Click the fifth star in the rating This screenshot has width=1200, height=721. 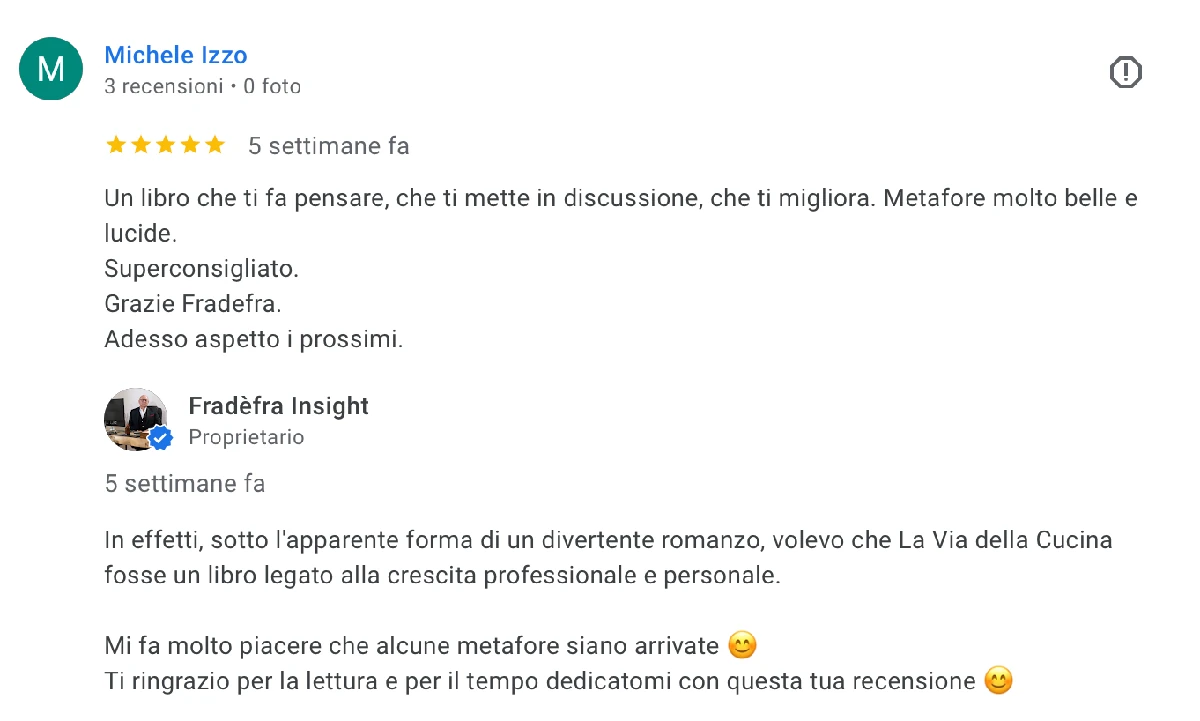pos(215,145)
